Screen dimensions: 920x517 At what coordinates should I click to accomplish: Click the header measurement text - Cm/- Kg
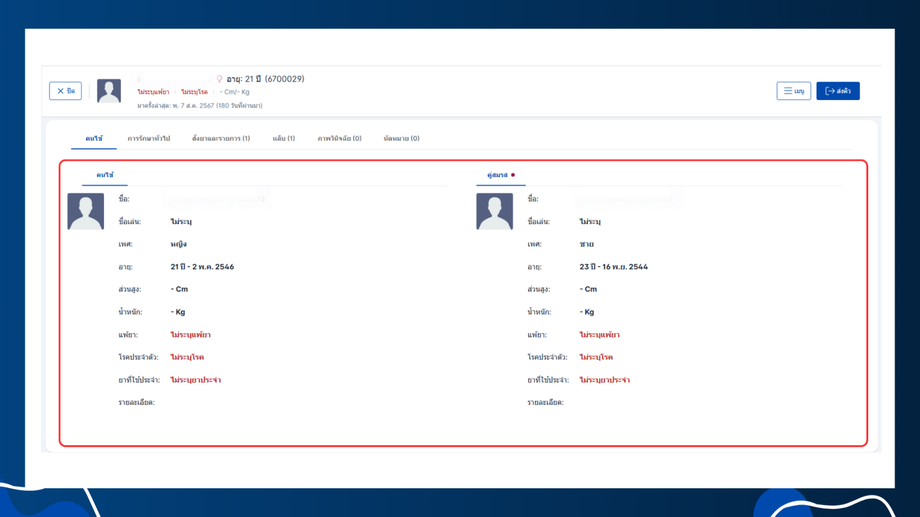(234, 92)
